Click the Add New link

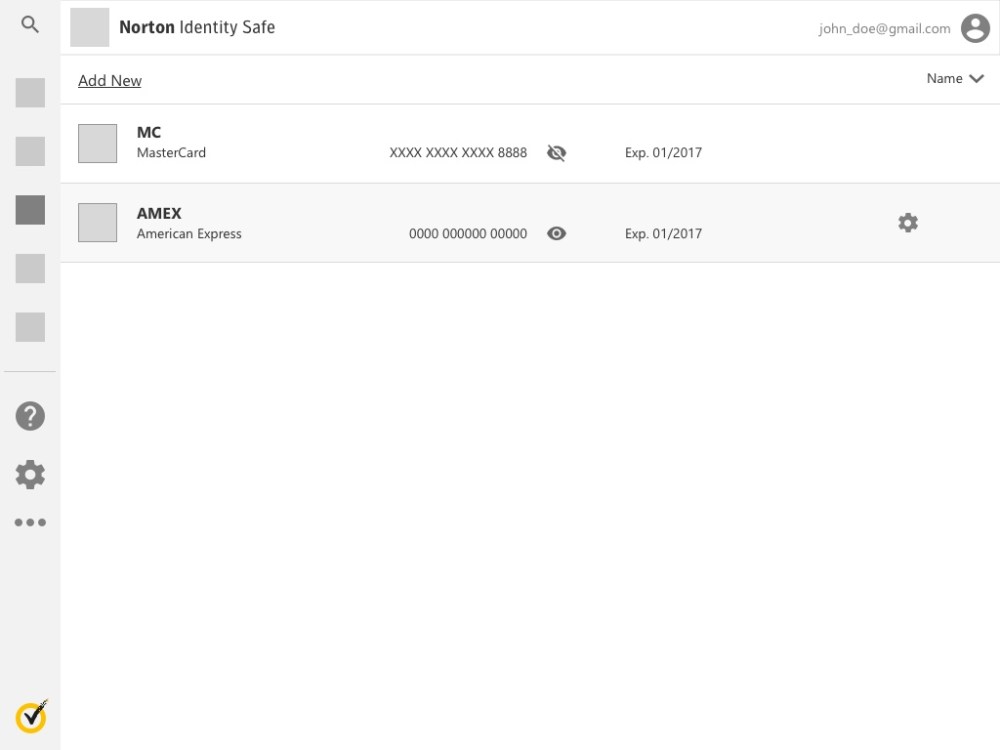pyautogui.click(x=110, y=81)
